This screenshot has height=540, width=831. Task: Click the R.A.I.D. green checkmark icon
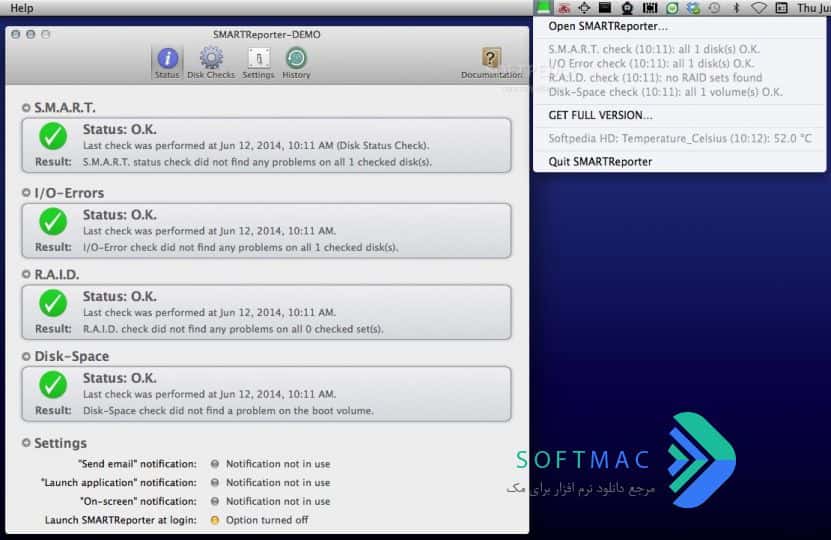coord(53,303)
